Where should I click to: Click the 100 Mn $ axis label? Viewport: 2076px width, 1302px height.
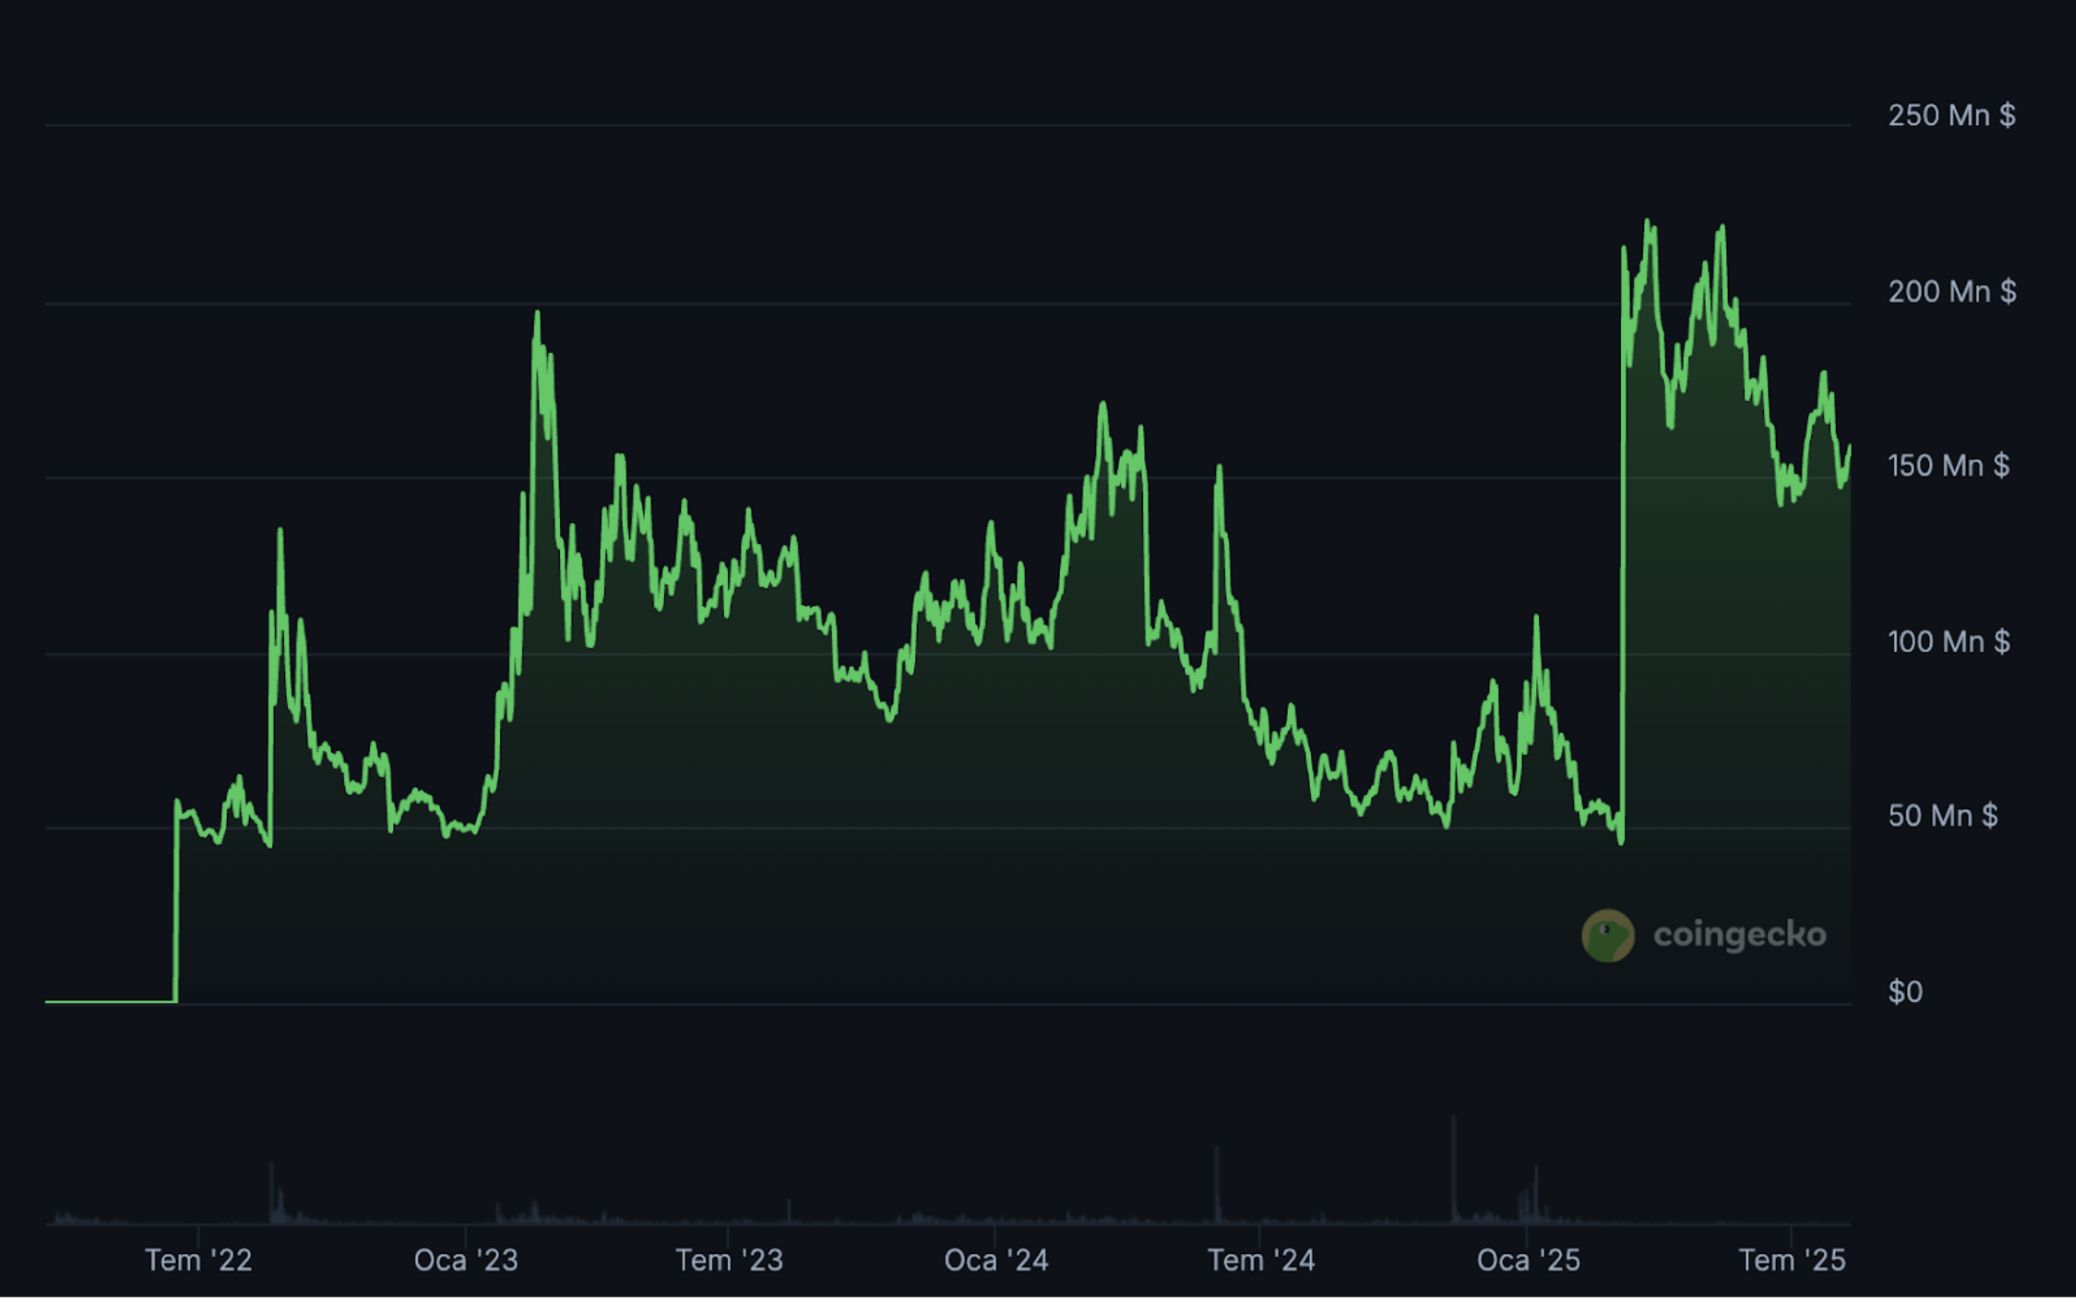(1947, 642)
